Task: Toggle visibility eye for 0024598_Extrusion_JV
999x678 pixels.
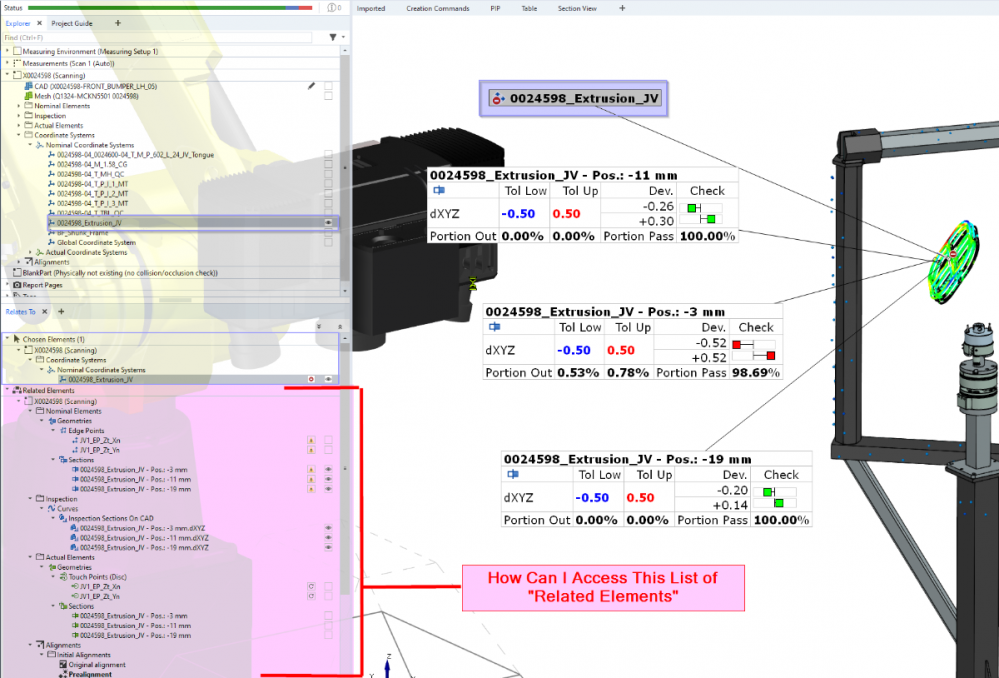Action: [328, 222]
